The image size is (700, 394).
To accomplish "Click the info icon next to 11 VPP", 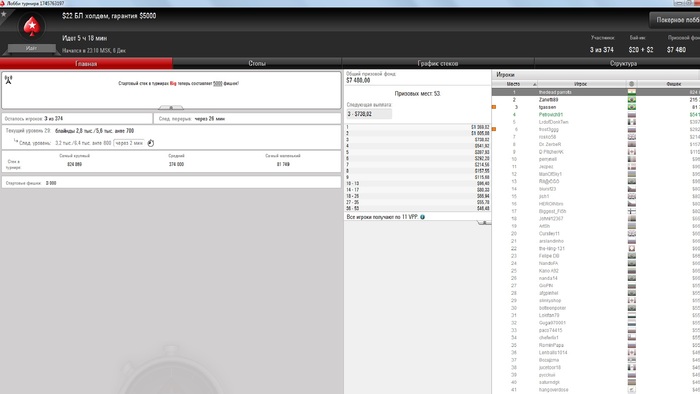I will [x=422, y=217].
